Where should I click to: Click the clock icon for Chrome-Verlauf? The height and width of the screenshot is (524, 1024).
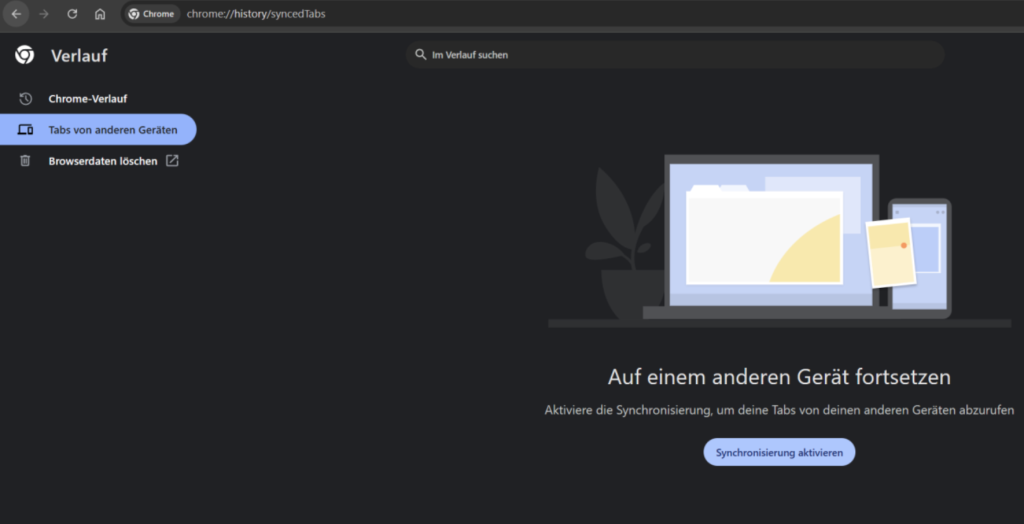(26, 99)
